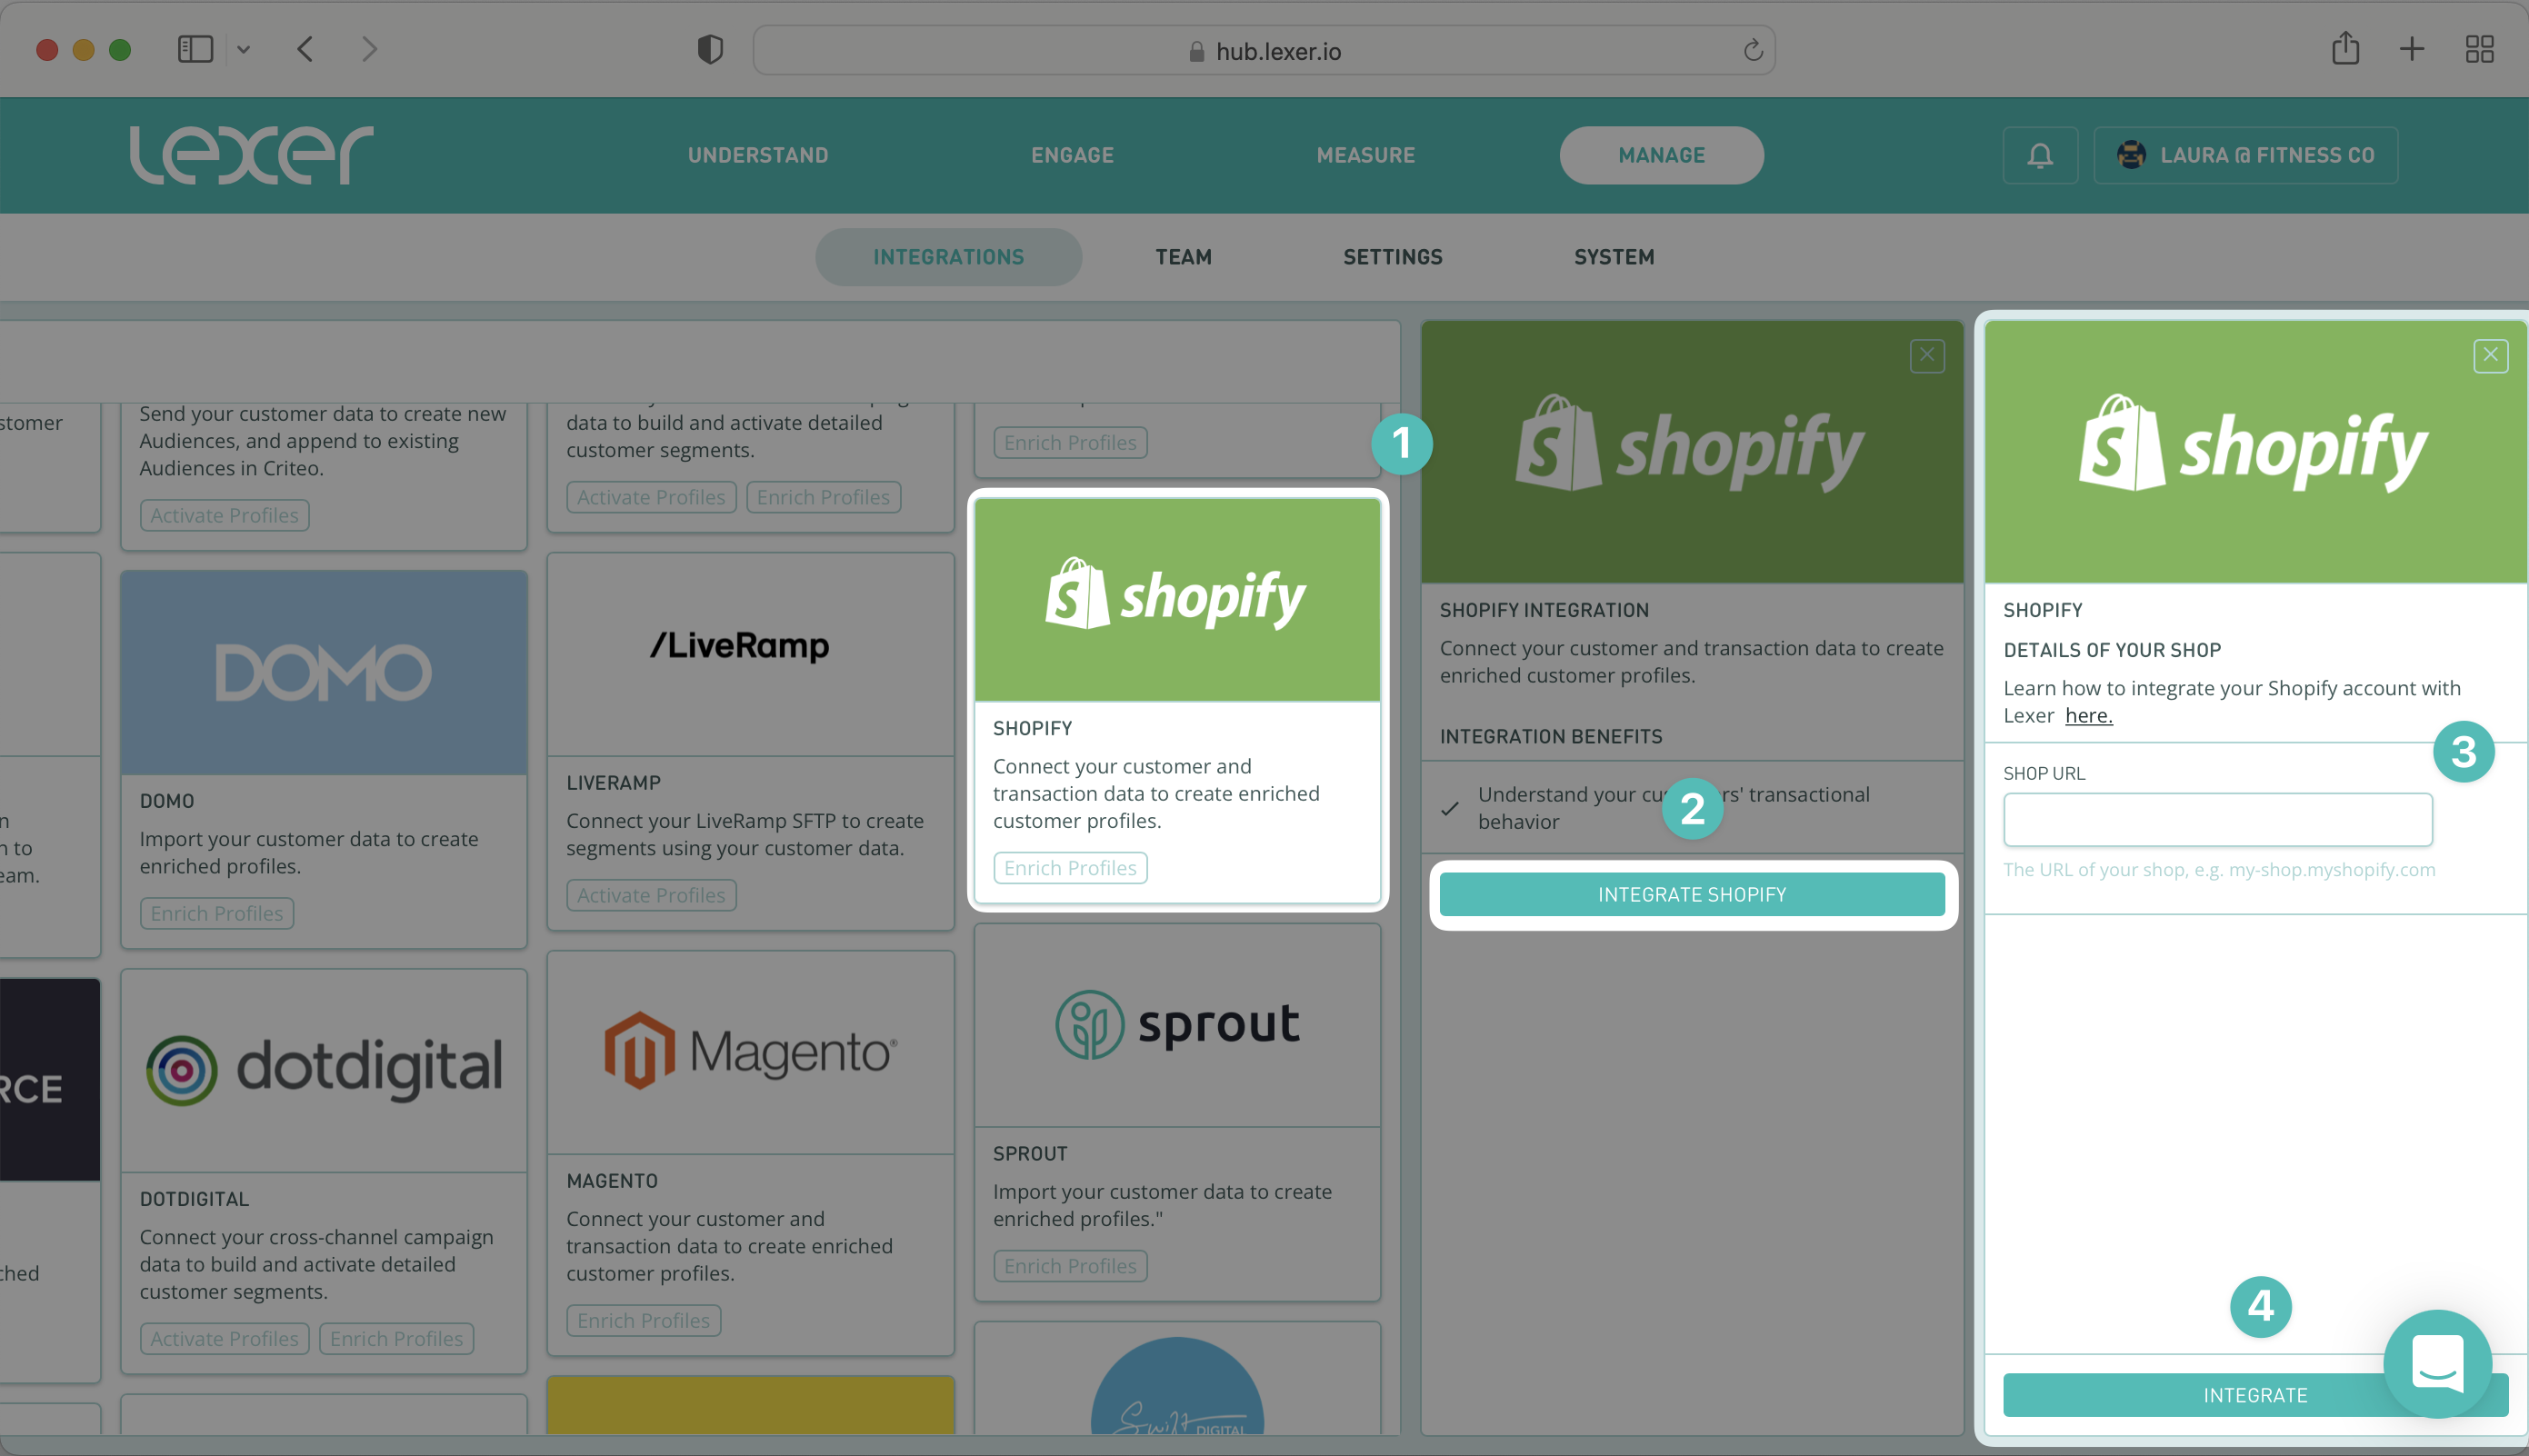The image size is (2529, 1456).
Task: Click the 'INTEGRATION BENEFITS' heading
Action: click(x=1550, y=736)
